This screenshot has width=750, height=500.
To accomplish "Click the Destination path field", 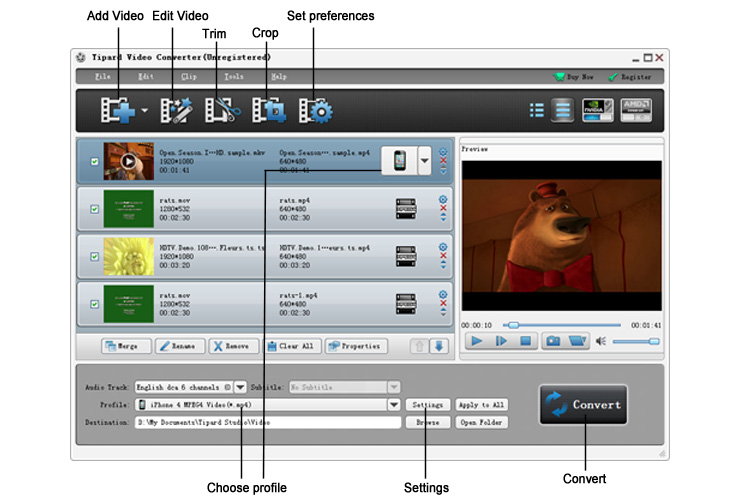I will (268, 422).
